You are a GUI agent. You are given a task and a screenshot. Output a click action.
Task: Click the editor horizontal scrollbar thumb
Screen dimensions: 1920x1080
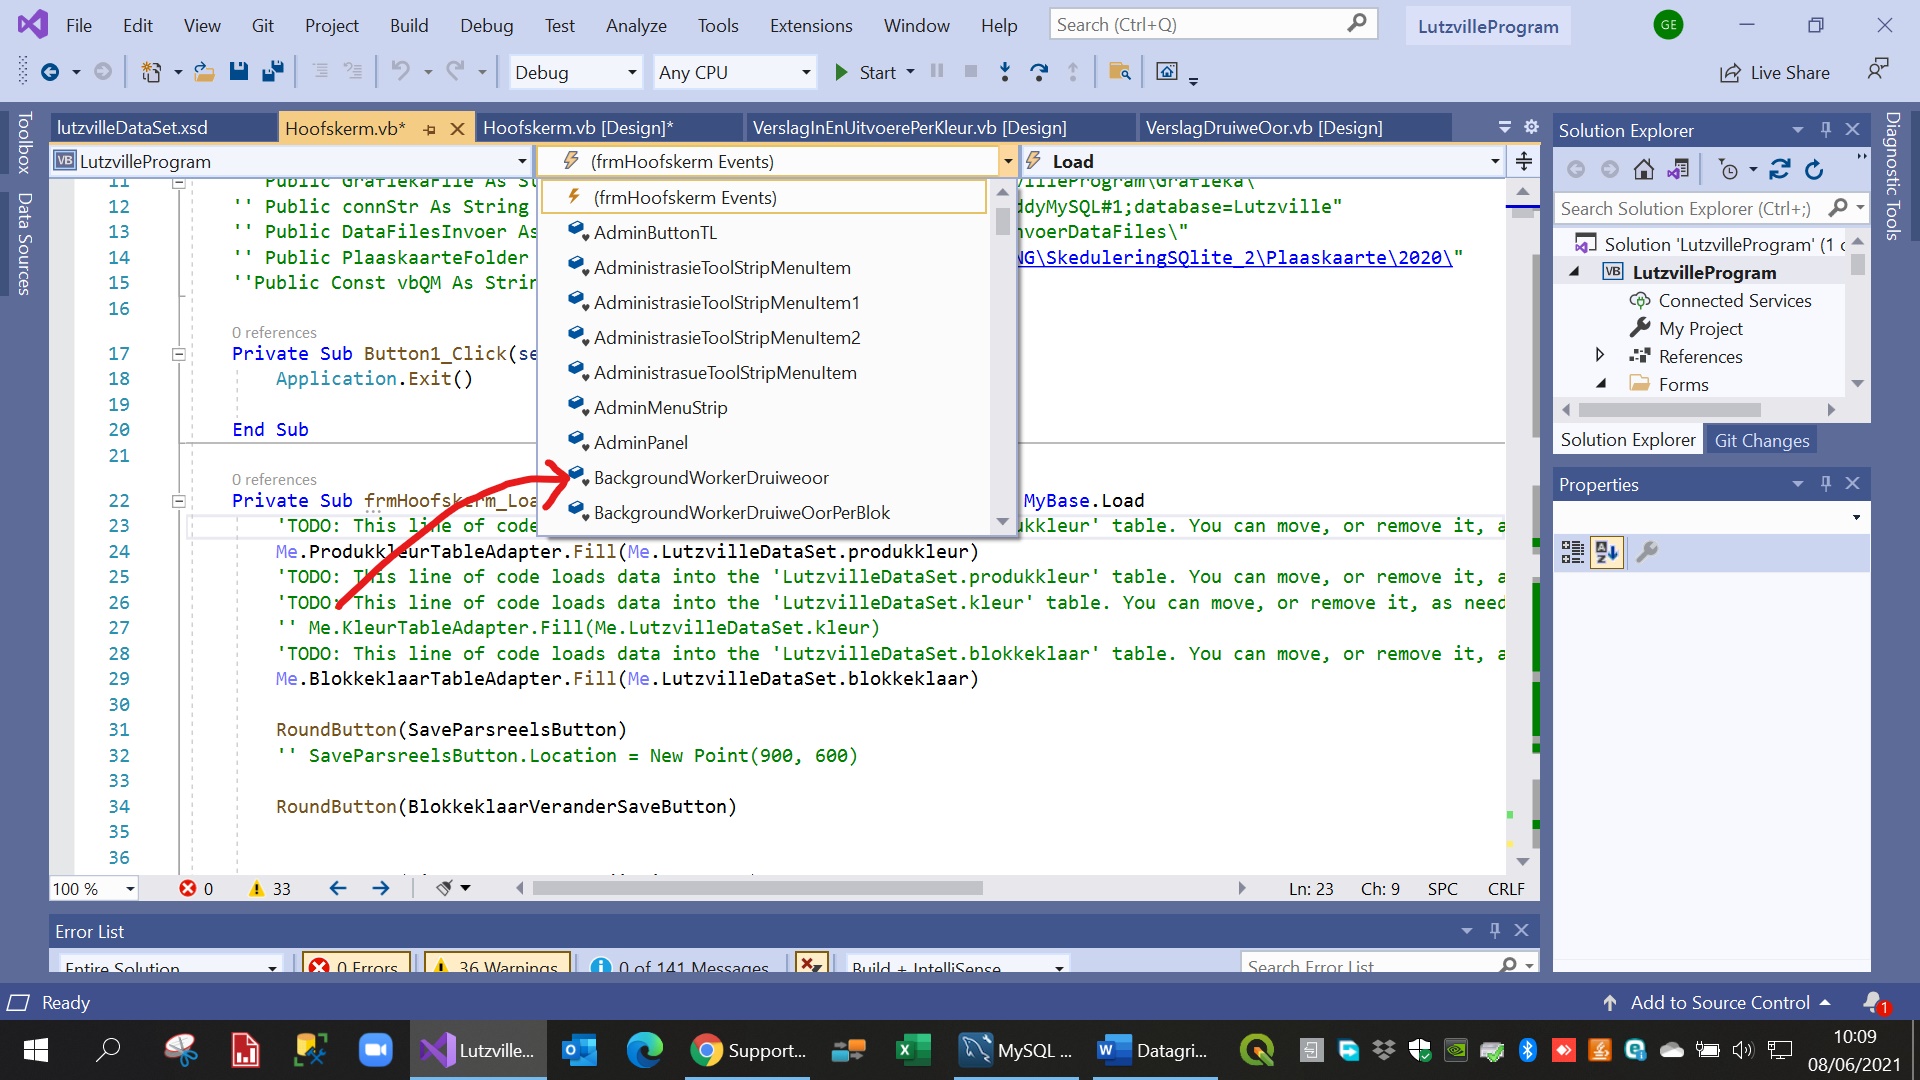pyautogui.click(x=757, y=888)
